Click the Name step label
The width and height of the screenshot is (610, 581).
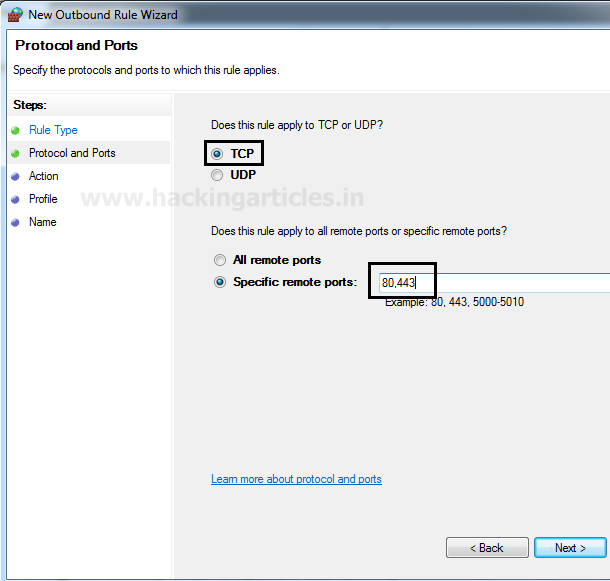(x=43, y=222)
